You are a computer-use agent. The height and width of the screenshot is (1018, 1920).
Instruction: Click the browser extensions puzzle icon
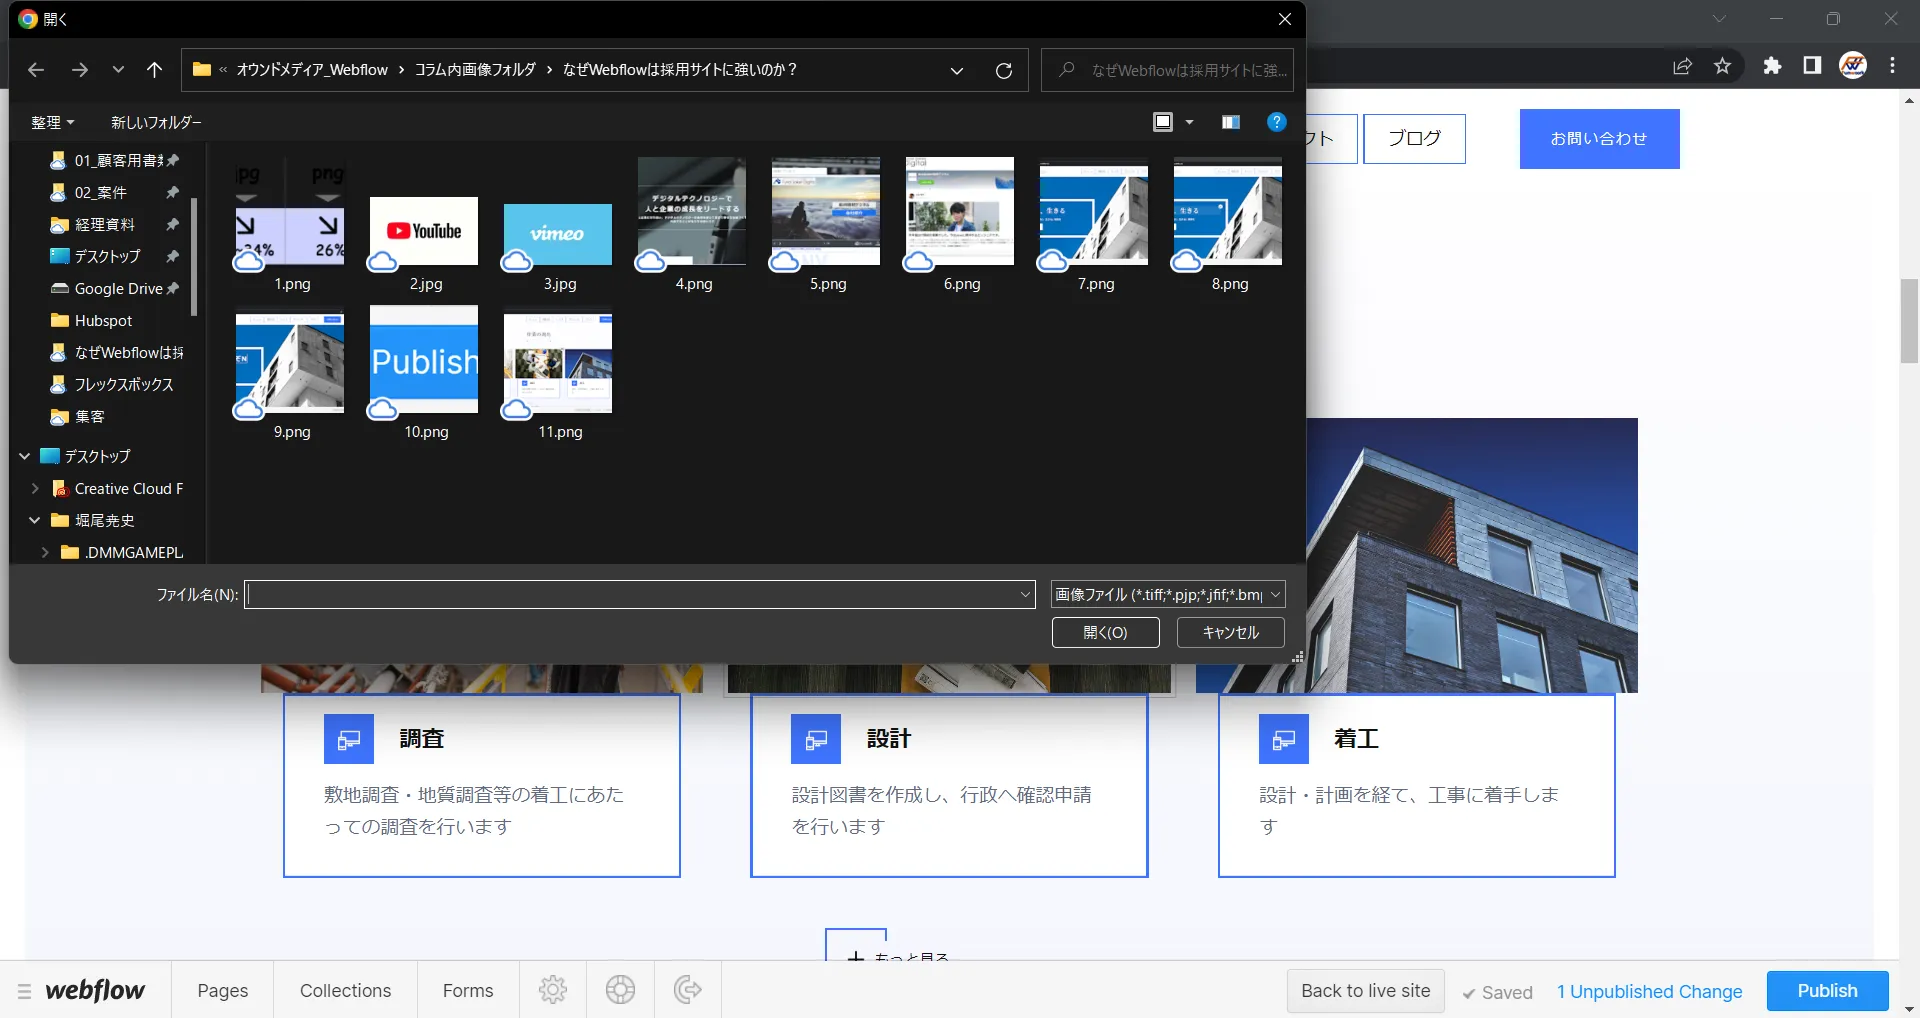click(1773, 66)
